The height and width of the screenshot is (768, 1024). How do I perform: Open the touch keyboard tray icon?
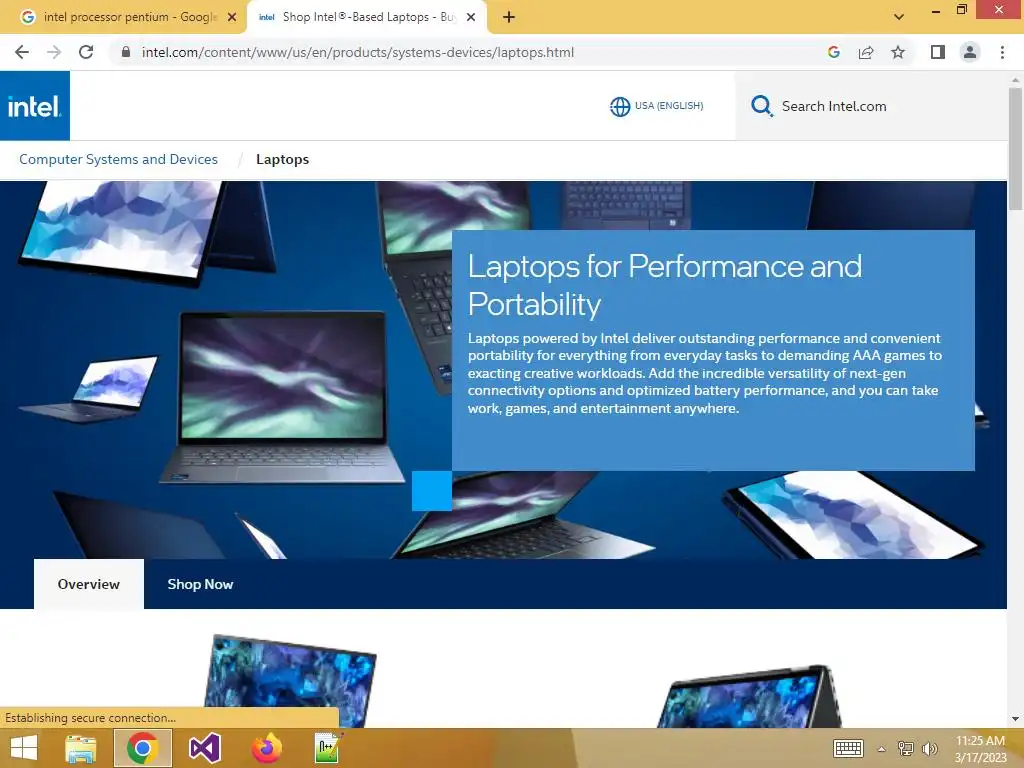click(848, 748)
